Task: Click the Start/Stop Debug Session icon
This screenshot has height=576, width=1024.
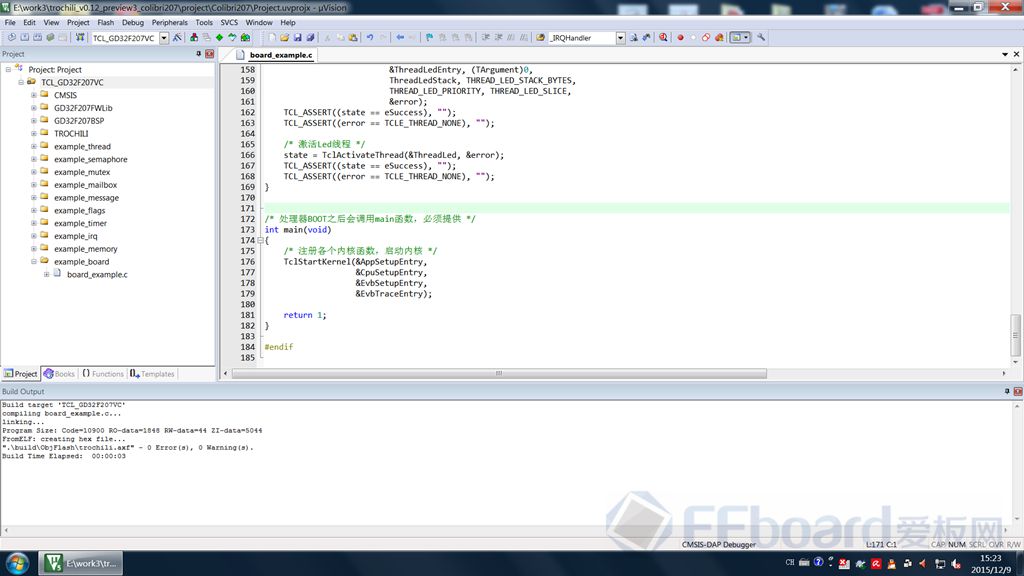Action: (662, 37)
